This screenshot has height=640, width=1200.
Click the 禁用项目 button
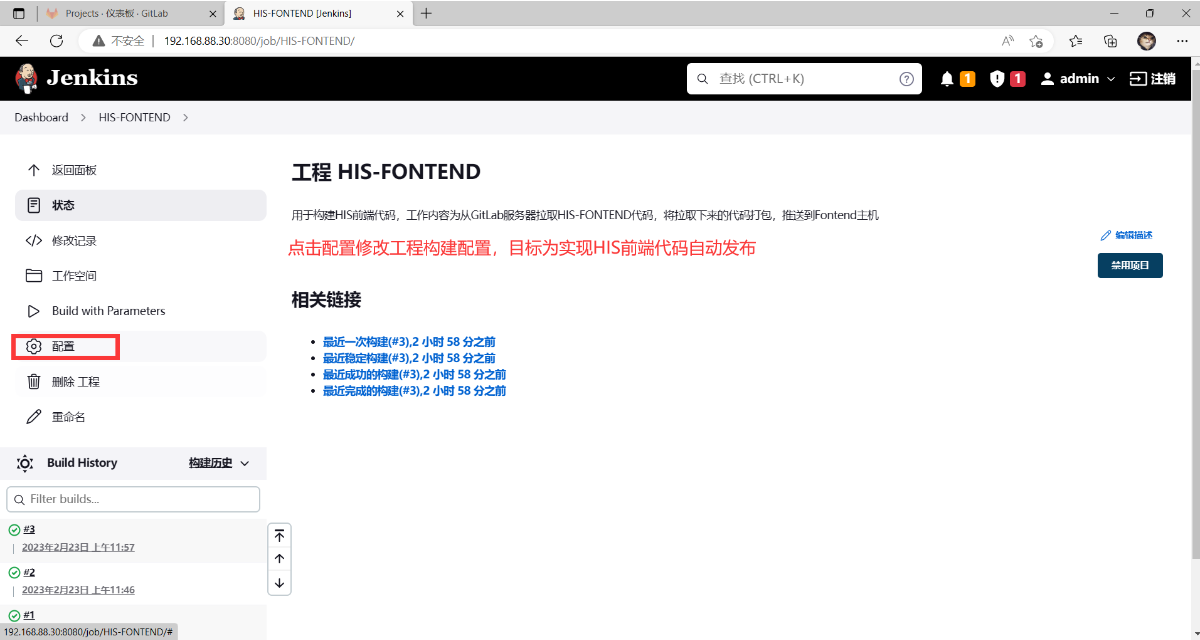coord(1130,266)
